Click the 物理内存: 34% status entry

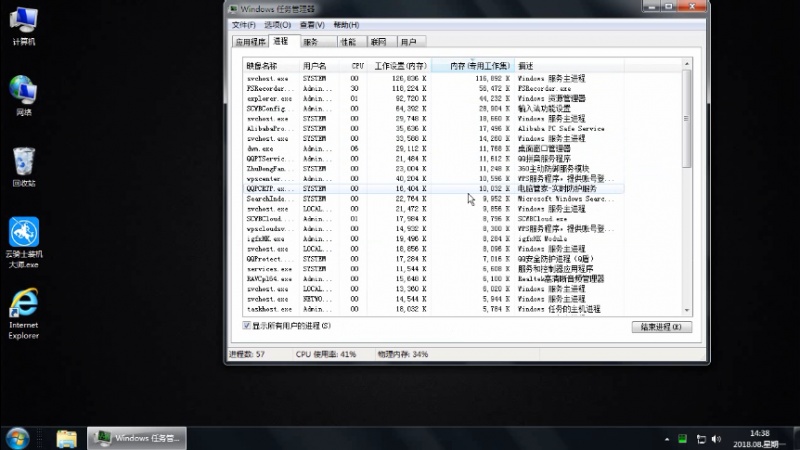point(403,354)
